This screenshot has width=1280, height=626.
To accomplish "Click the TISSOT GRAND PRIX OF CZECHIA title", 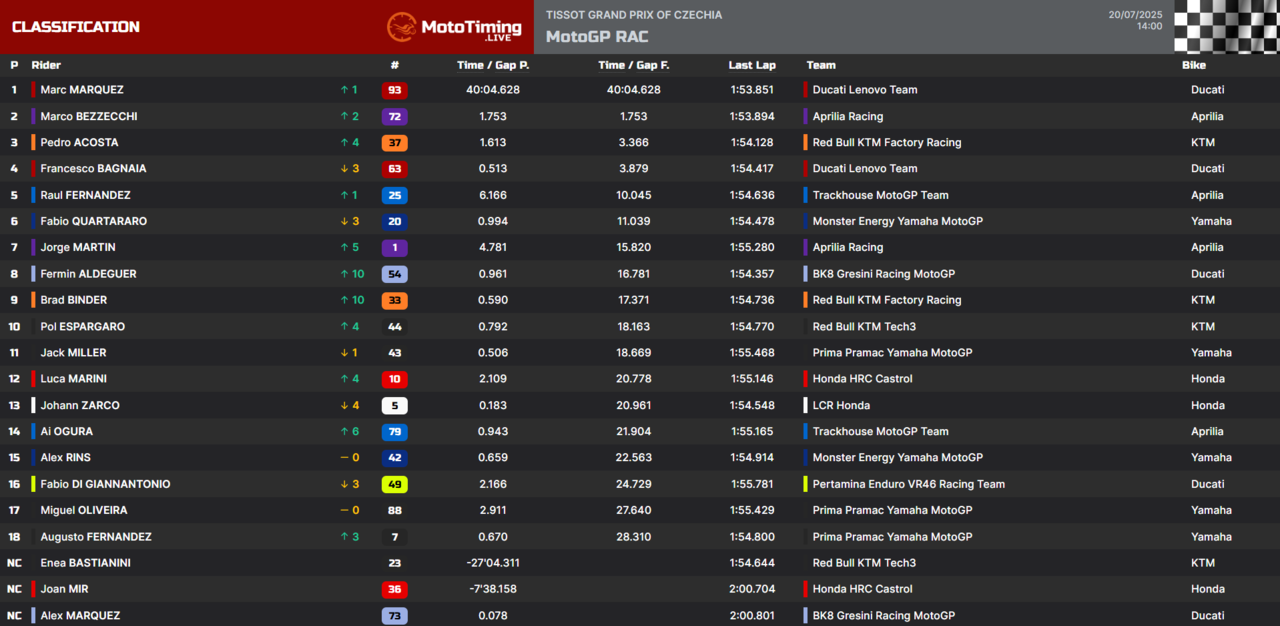I will click(634, 15).
